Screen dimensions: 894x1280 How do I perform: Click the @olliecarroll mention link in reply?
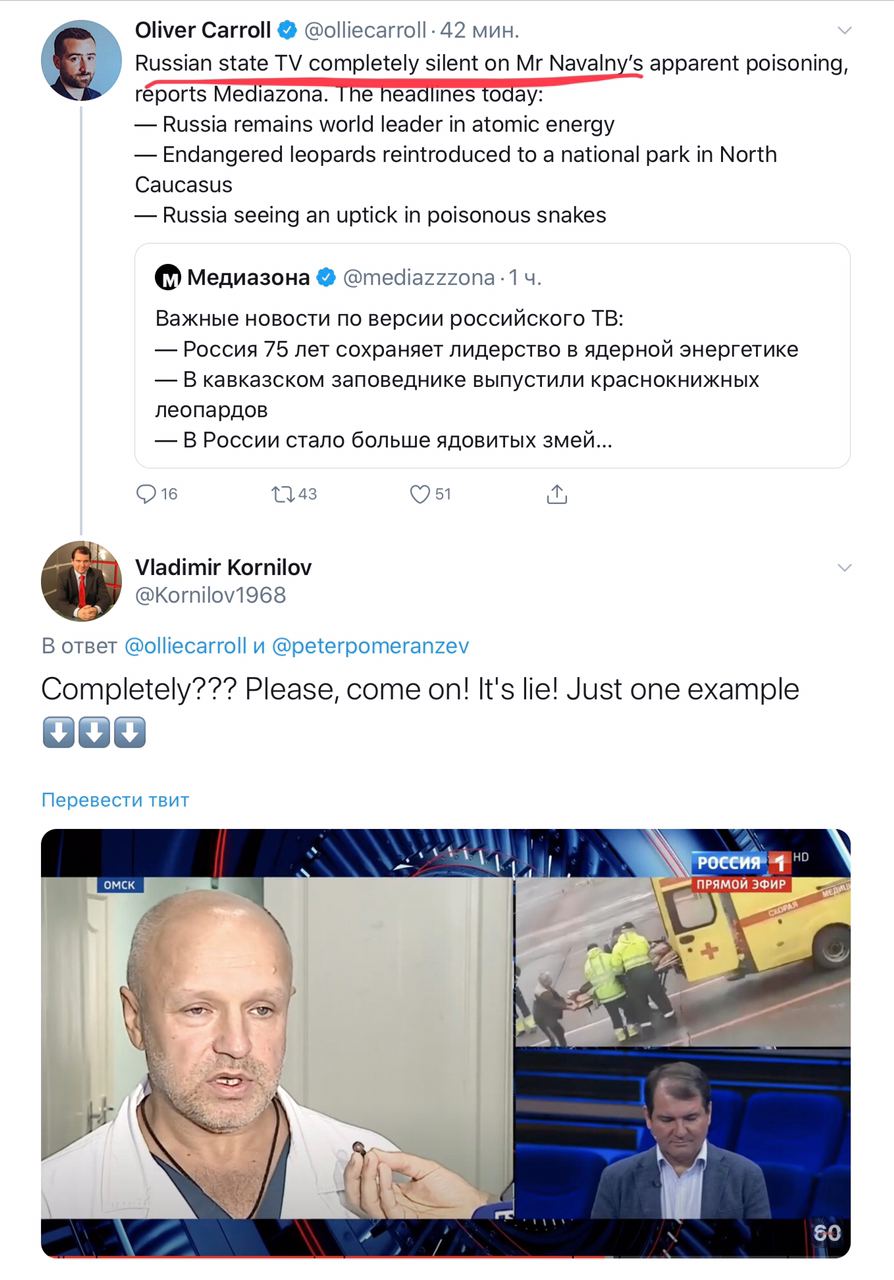point(185,646)
